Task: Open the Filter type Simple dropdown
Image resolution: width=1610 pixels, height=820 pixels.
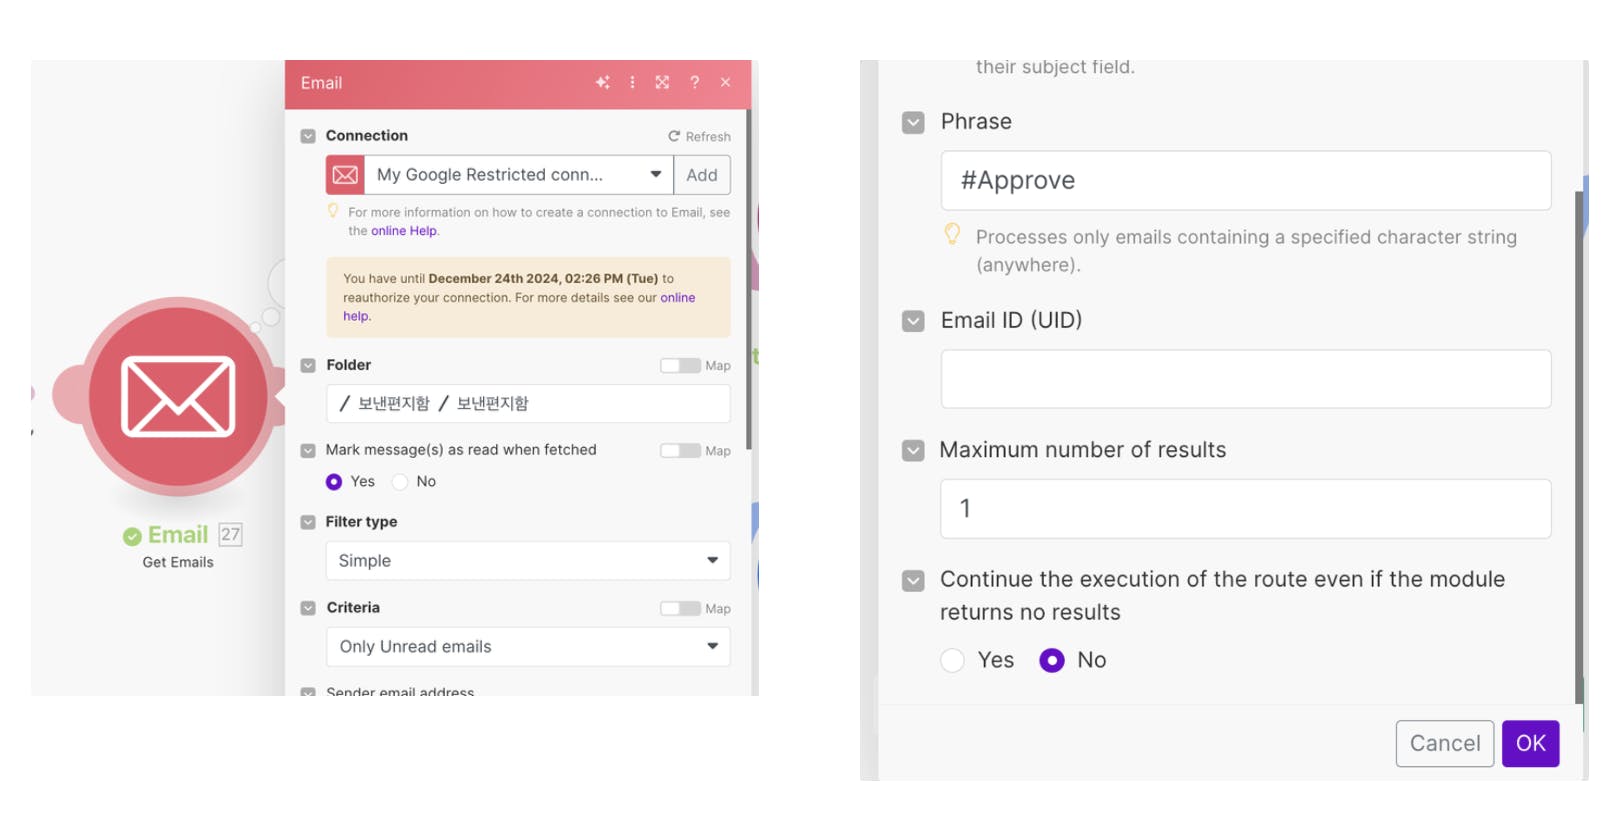Action: pos(528,561)
